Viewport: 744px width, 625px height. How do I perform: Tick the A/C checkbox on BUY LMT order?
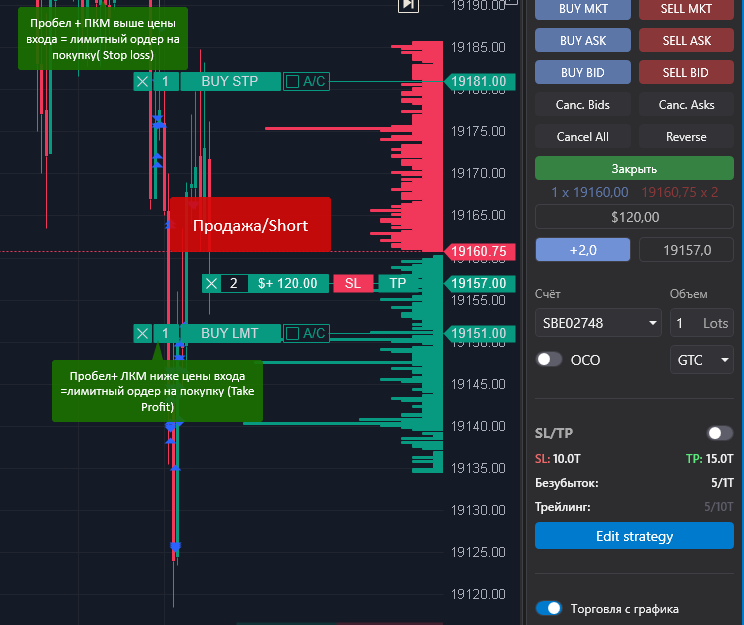(x=292, y=333)
